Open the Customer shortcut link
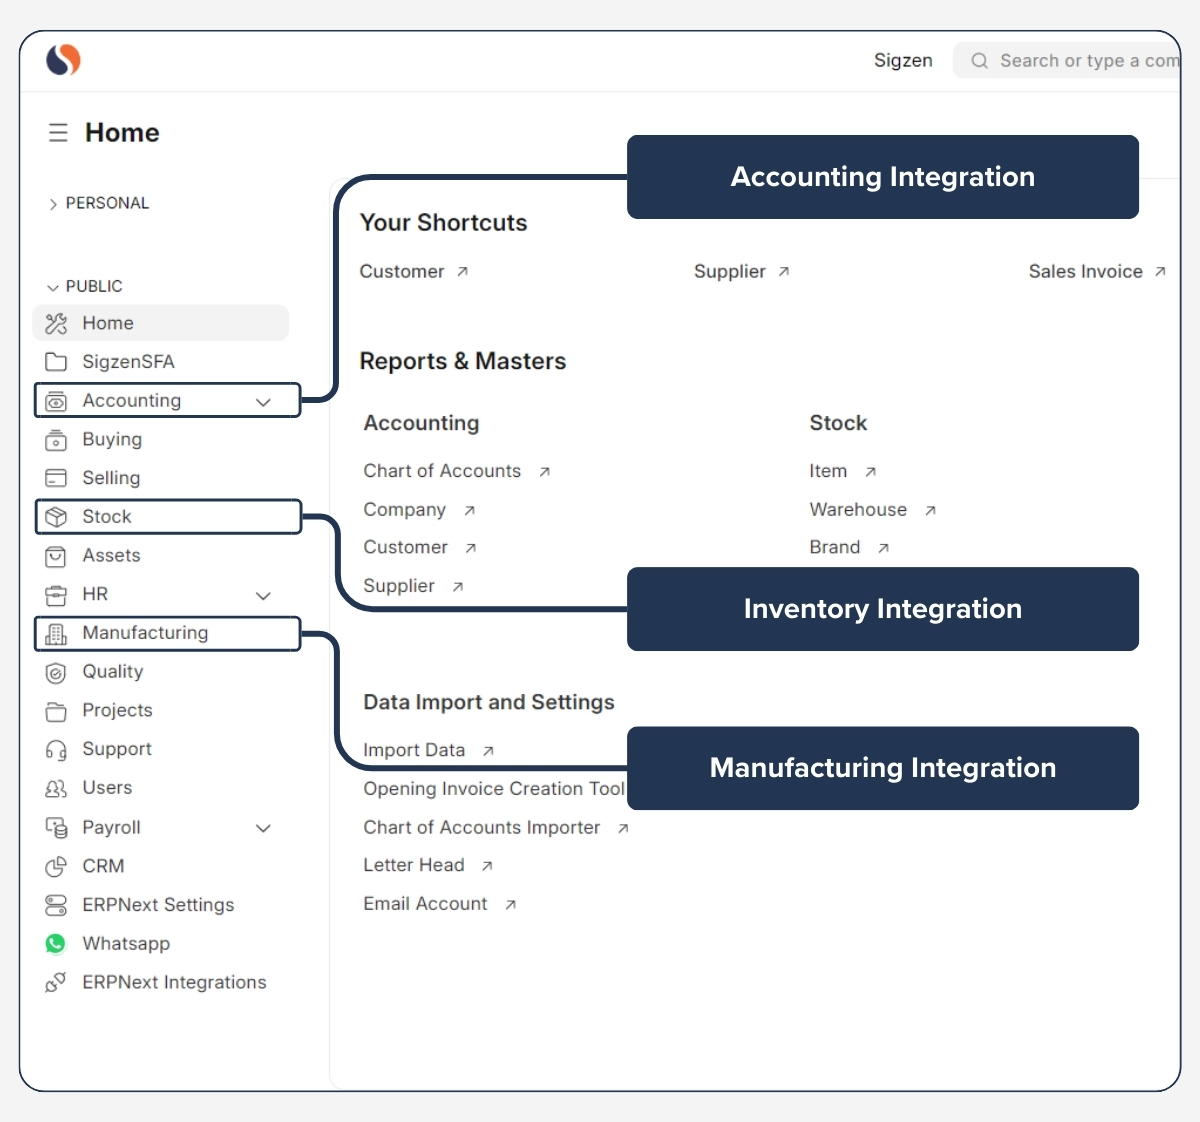The width and height of the screenshot is (1200, 1122). click(403, 271)
